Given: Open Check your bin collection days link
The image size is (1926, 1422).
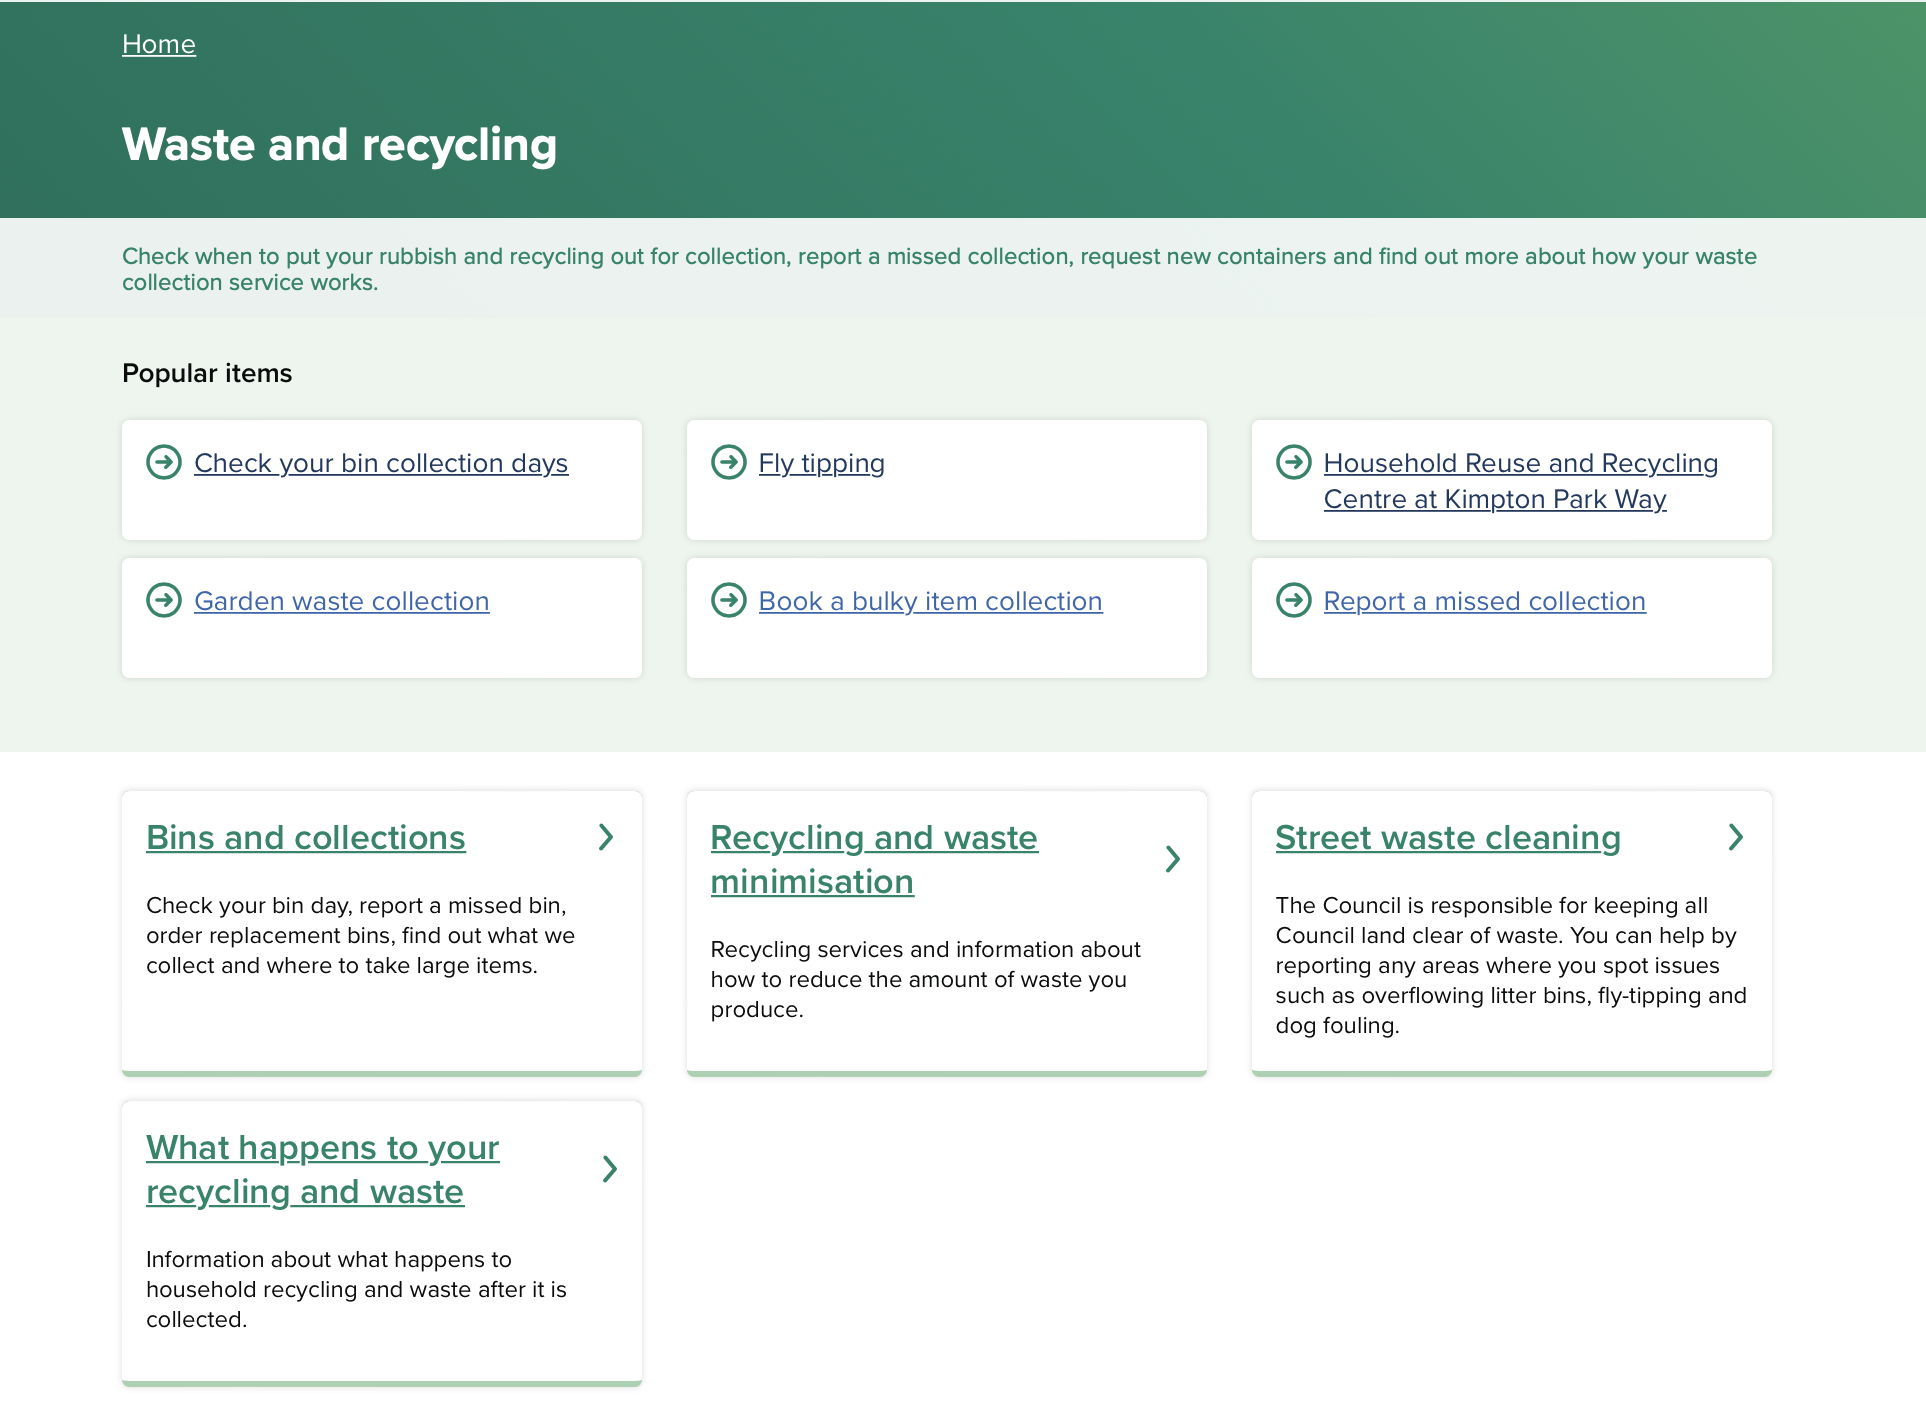Looking at the screenshot, I should coord(381,463).
